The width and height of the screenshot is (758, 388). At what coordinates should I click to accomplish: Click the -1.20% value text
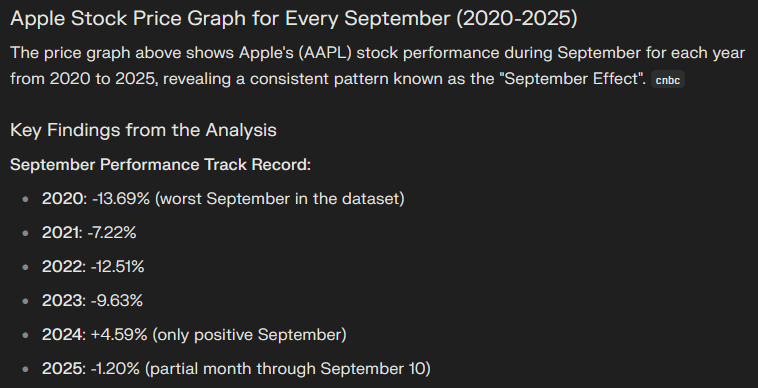[115, 369]
